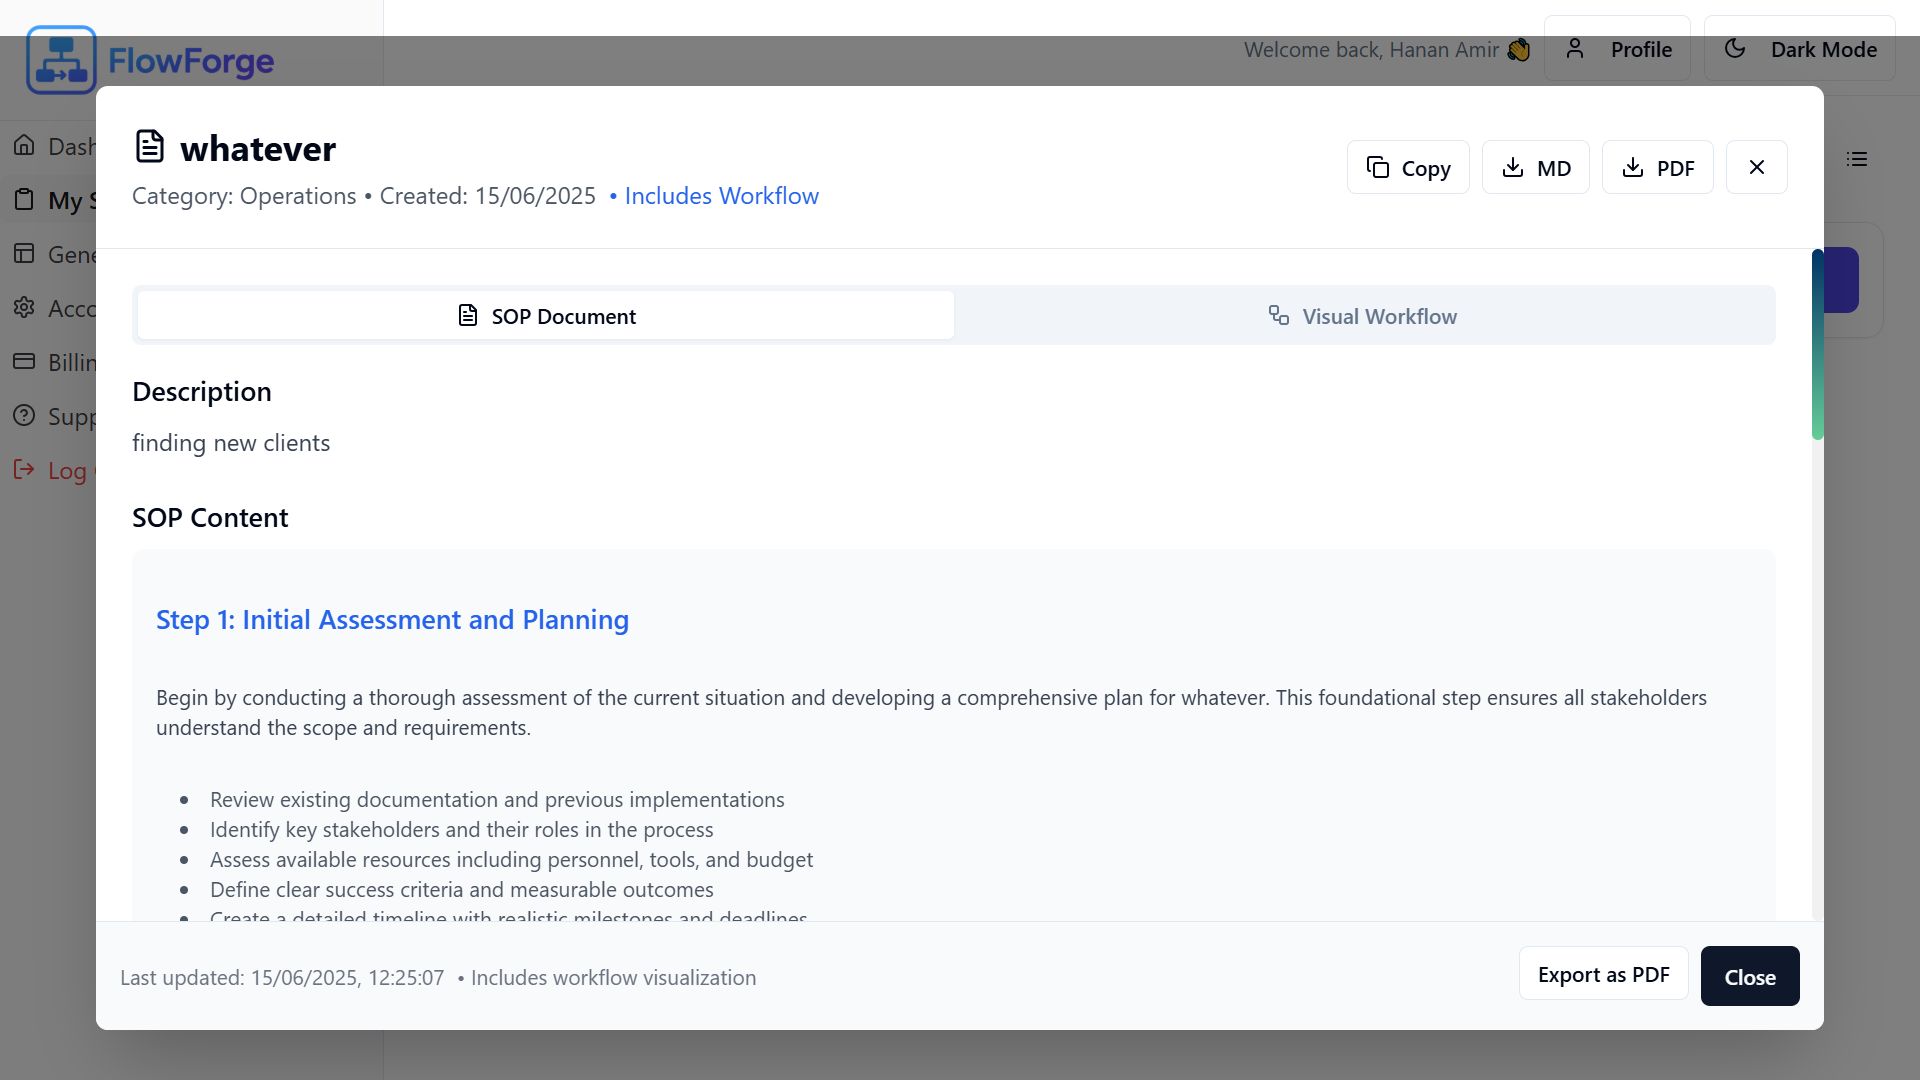Switch to the Visual Workflow tab
1920x1080 pixels.
coord(1363,316)
